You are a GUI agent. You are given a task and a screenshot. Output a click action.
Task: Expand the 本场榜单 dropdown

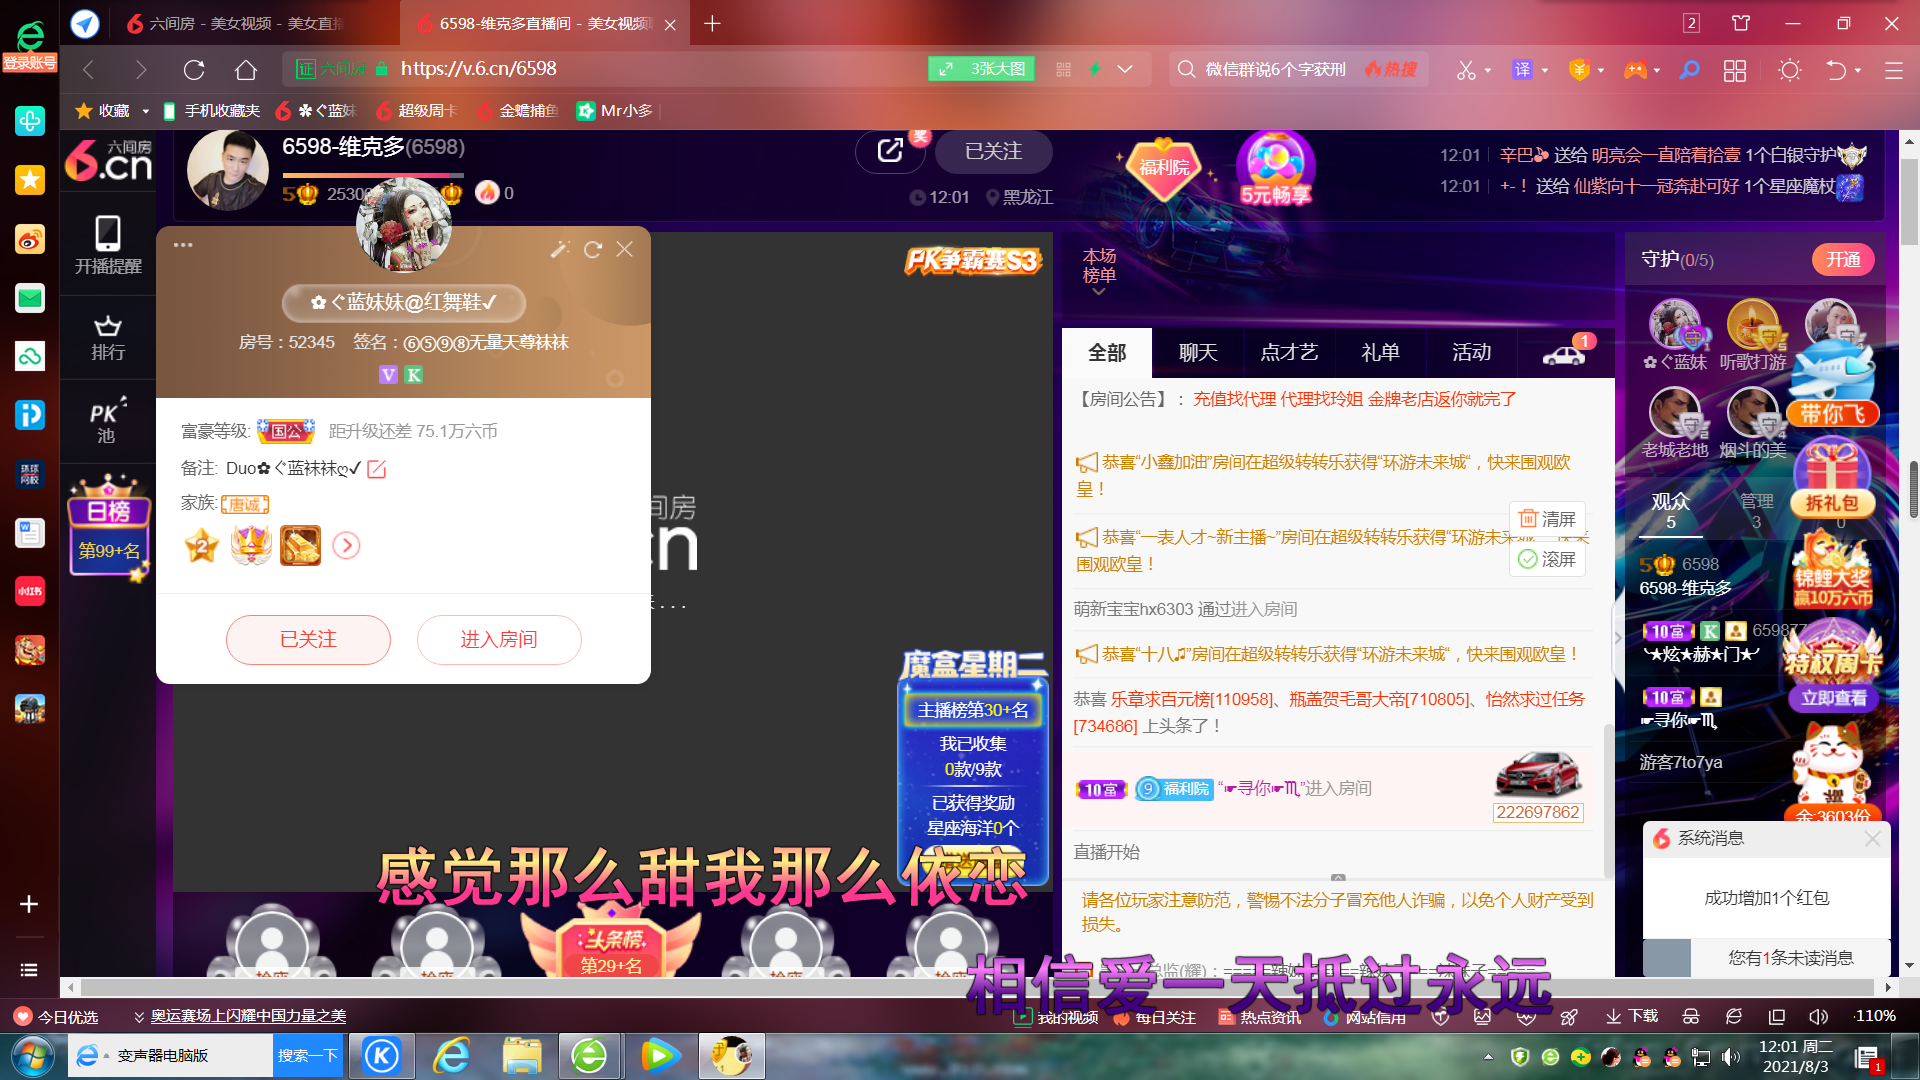point(1099,271)
